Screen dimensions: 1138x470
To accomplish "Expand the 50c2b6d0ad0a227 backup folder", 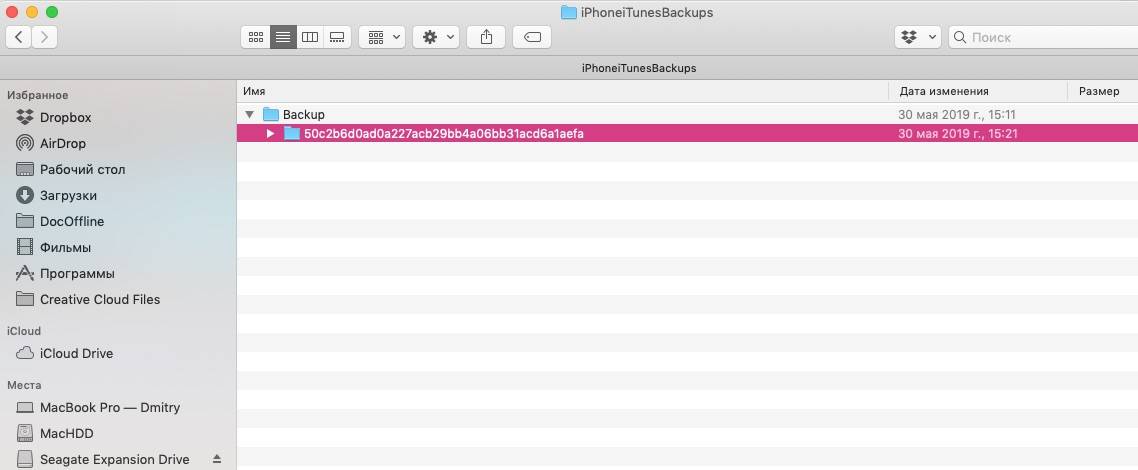I will (x=270, y=133).
